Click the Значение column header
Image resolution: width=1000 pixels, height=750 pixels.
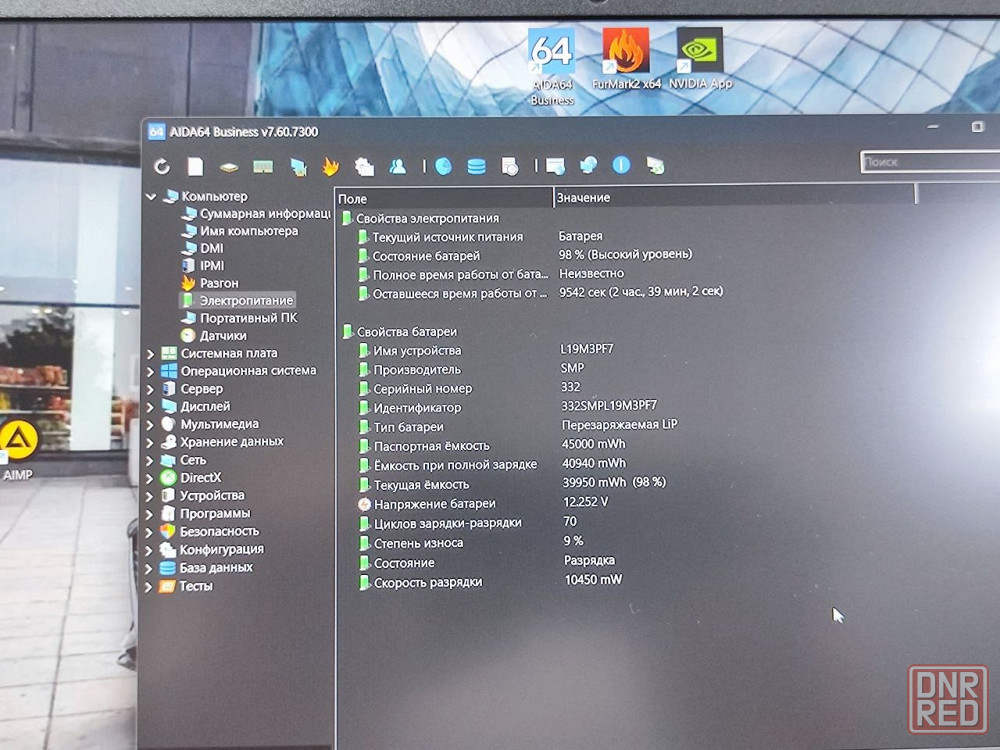pos(735,197)
